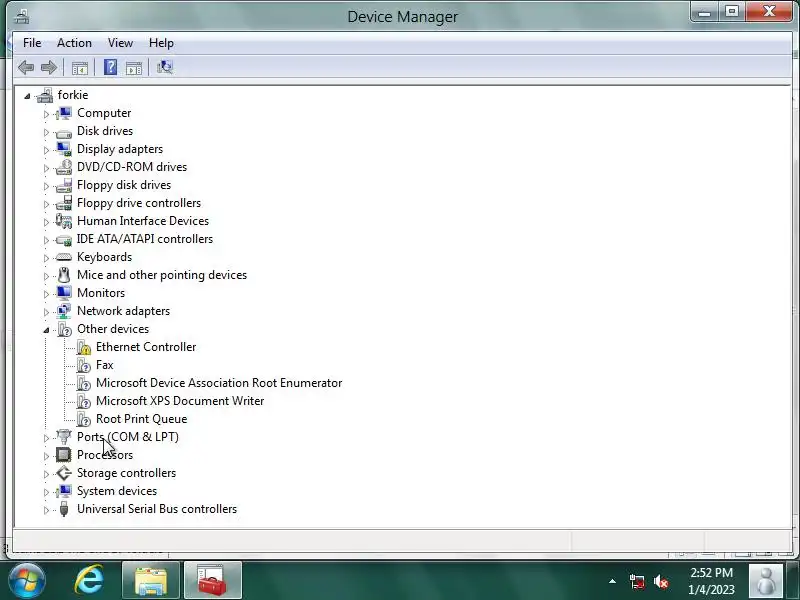
Task: Select the Microsoft Device Association Root Enumerator entry
Action: 219,383
